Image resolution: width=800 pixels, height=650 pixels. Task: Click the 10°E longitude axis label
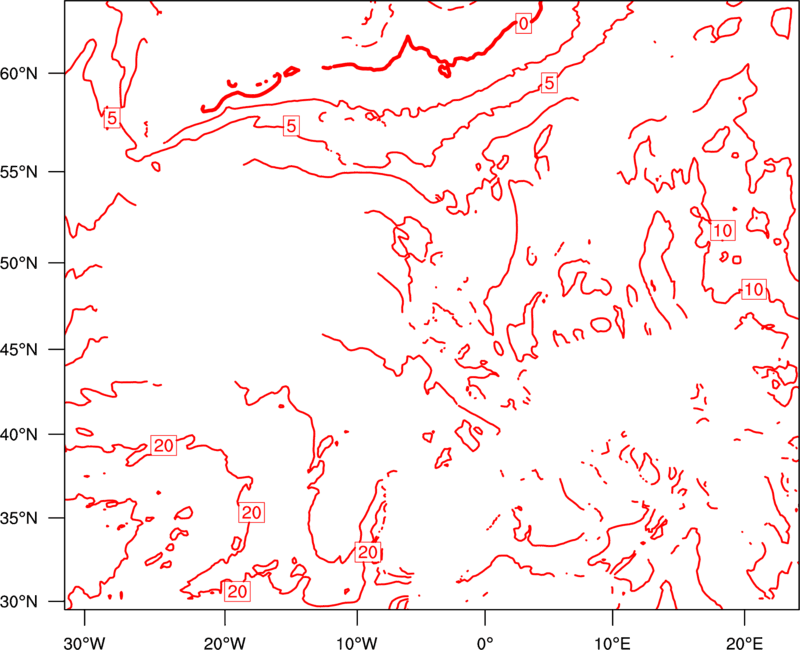click(612, 643)
